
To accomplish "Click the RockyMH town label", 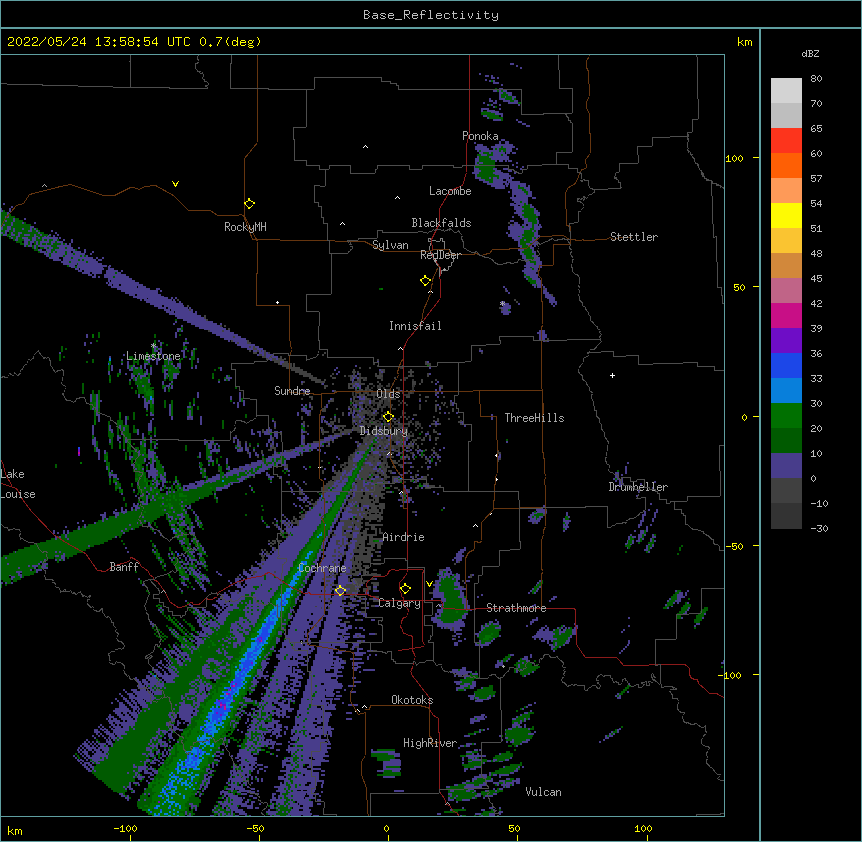I will pos(245,227).
